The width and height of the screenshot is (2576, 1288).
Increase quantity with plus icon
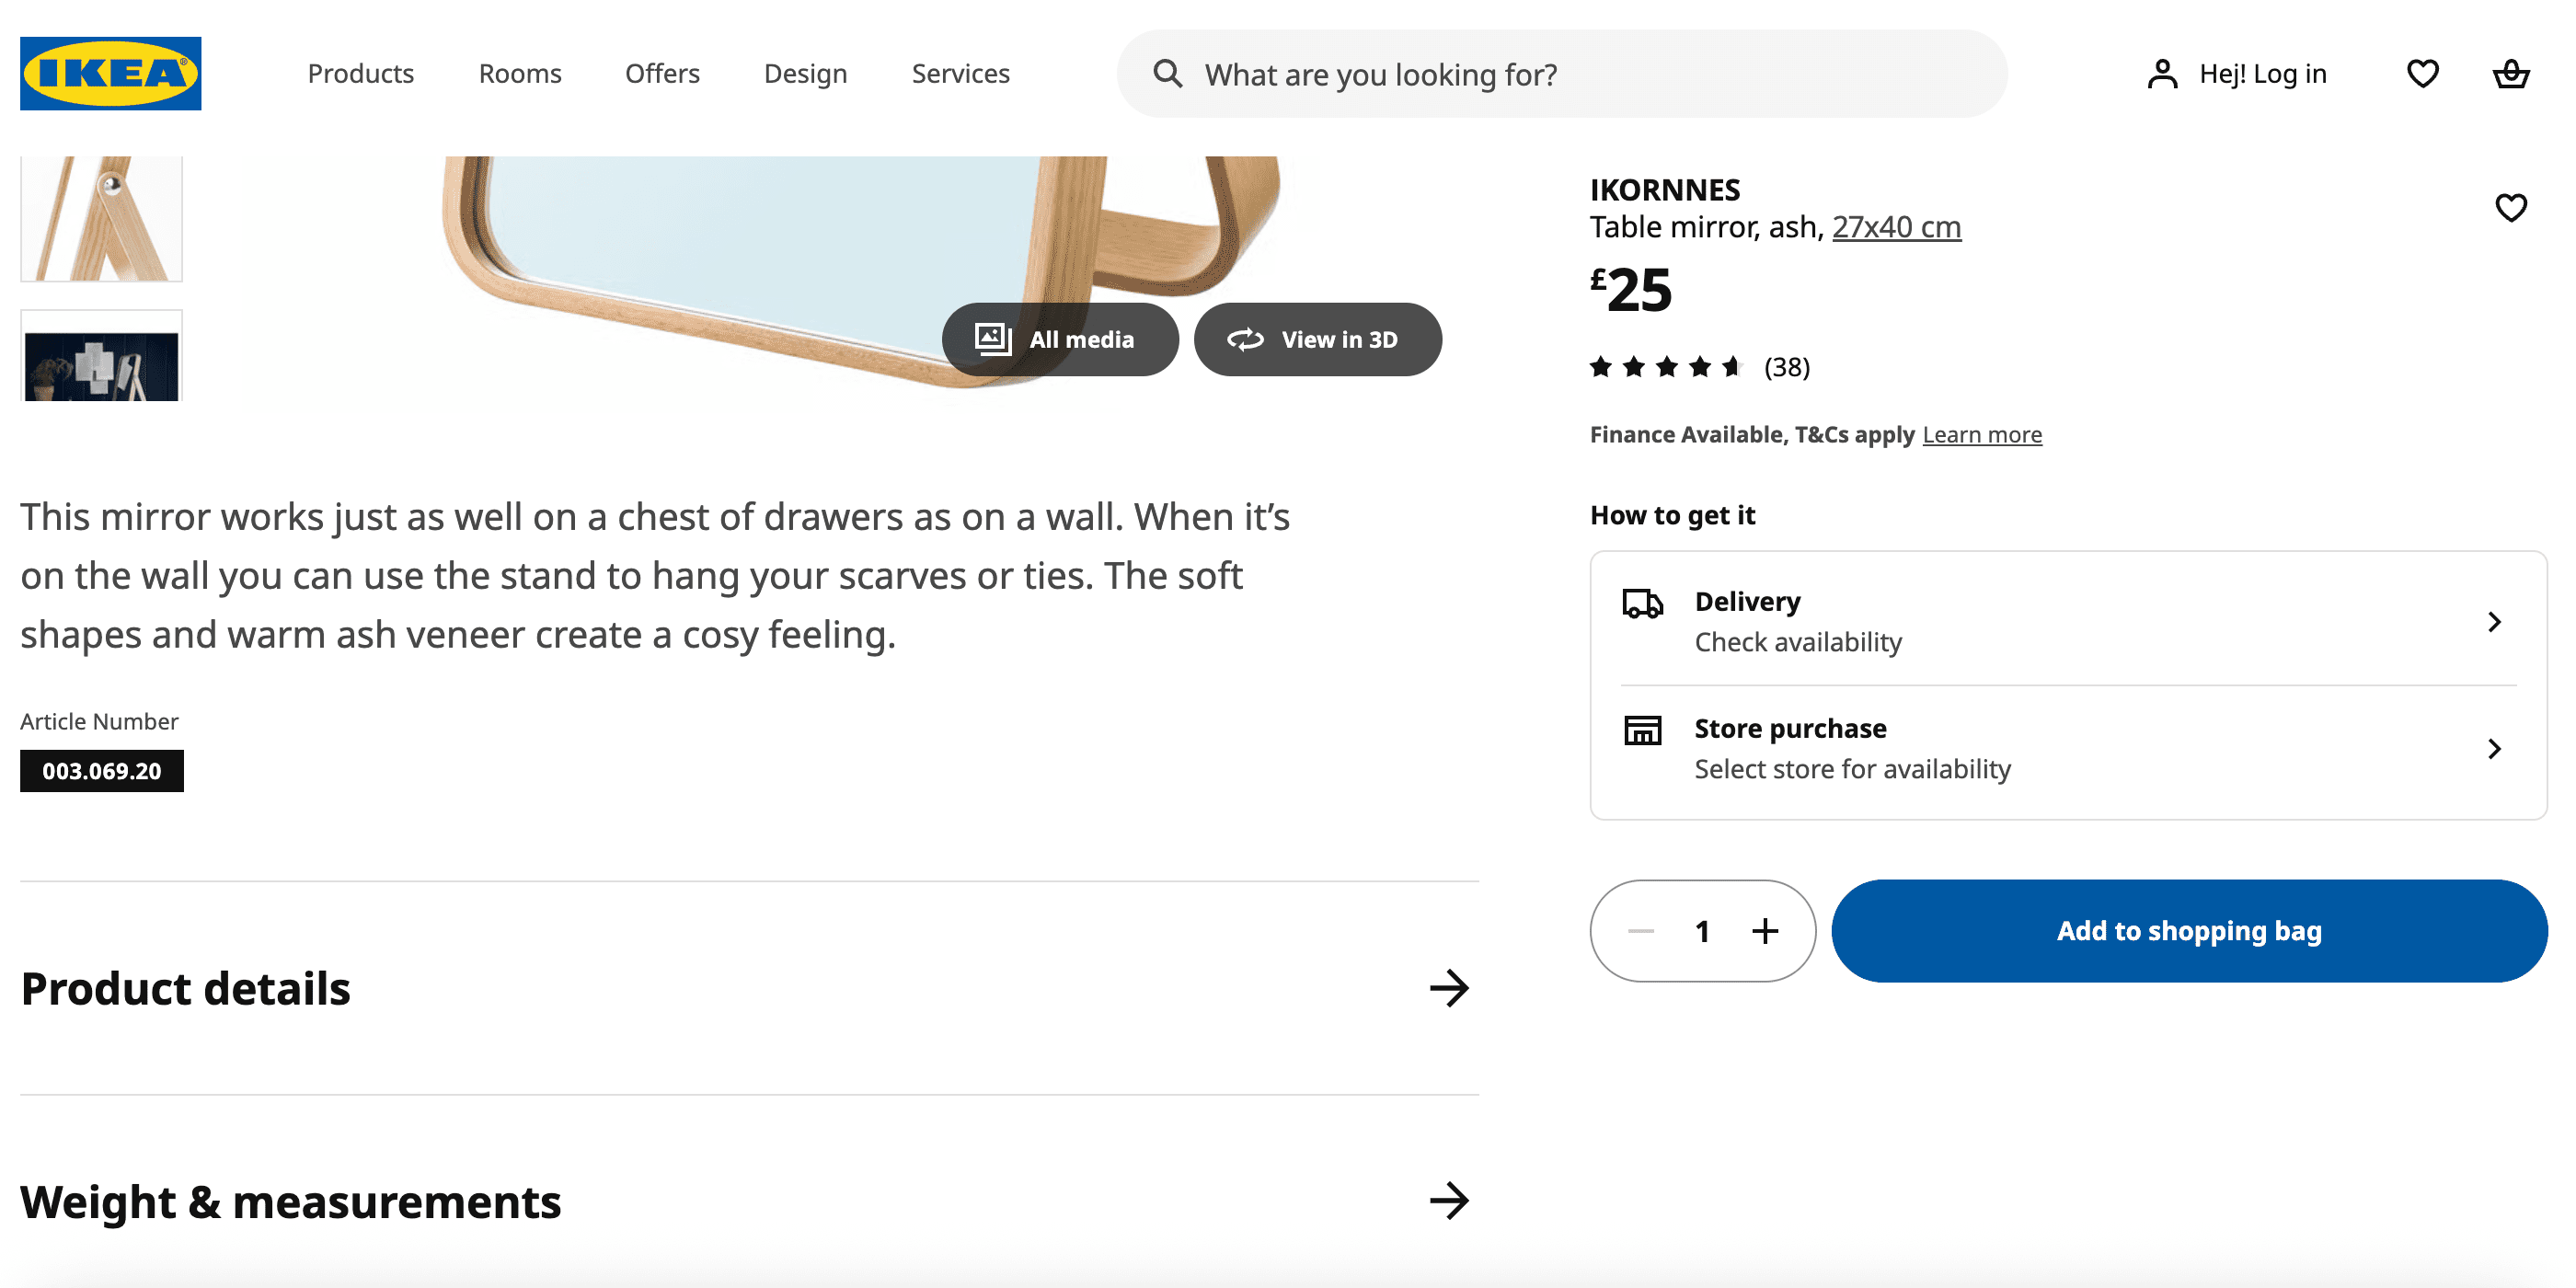coord(1765,931)
